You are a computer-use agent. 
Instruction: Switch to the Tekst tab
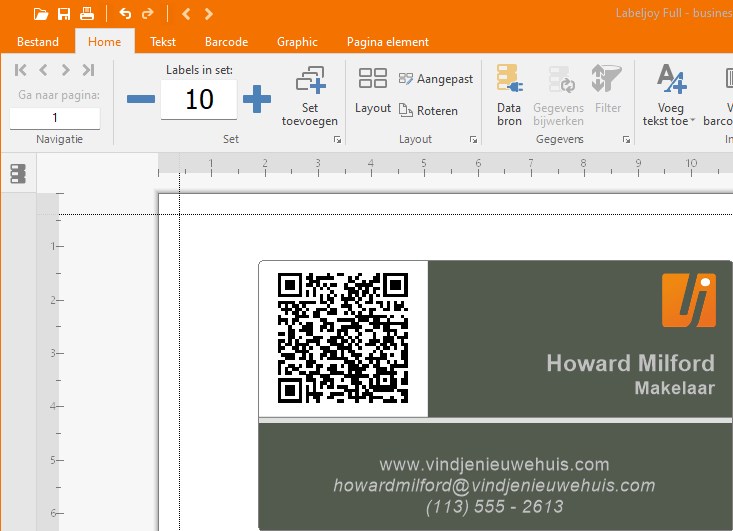(x=163, y=42)
